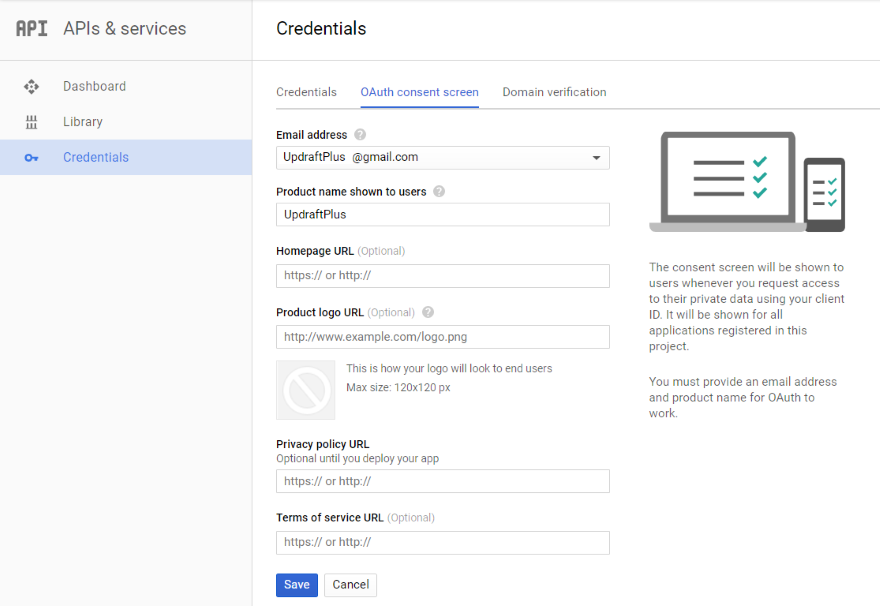Click the Product logo URL field
The image size is (880, 606).
[442, 337]
